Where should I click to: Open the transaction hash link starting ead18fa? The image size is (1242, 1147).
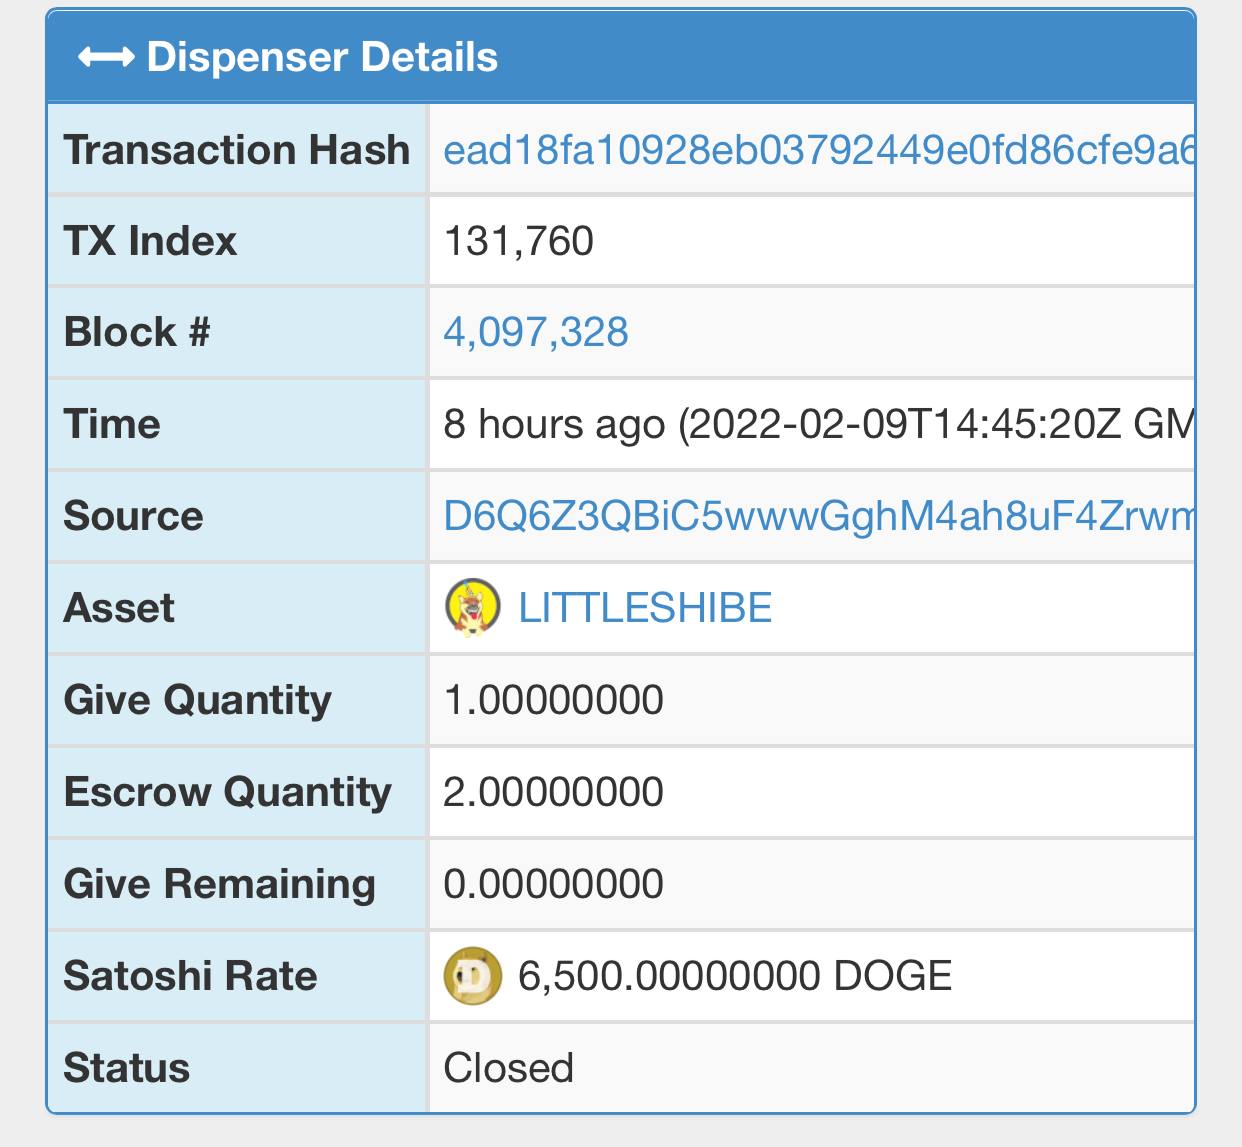[x=818, y=150]
